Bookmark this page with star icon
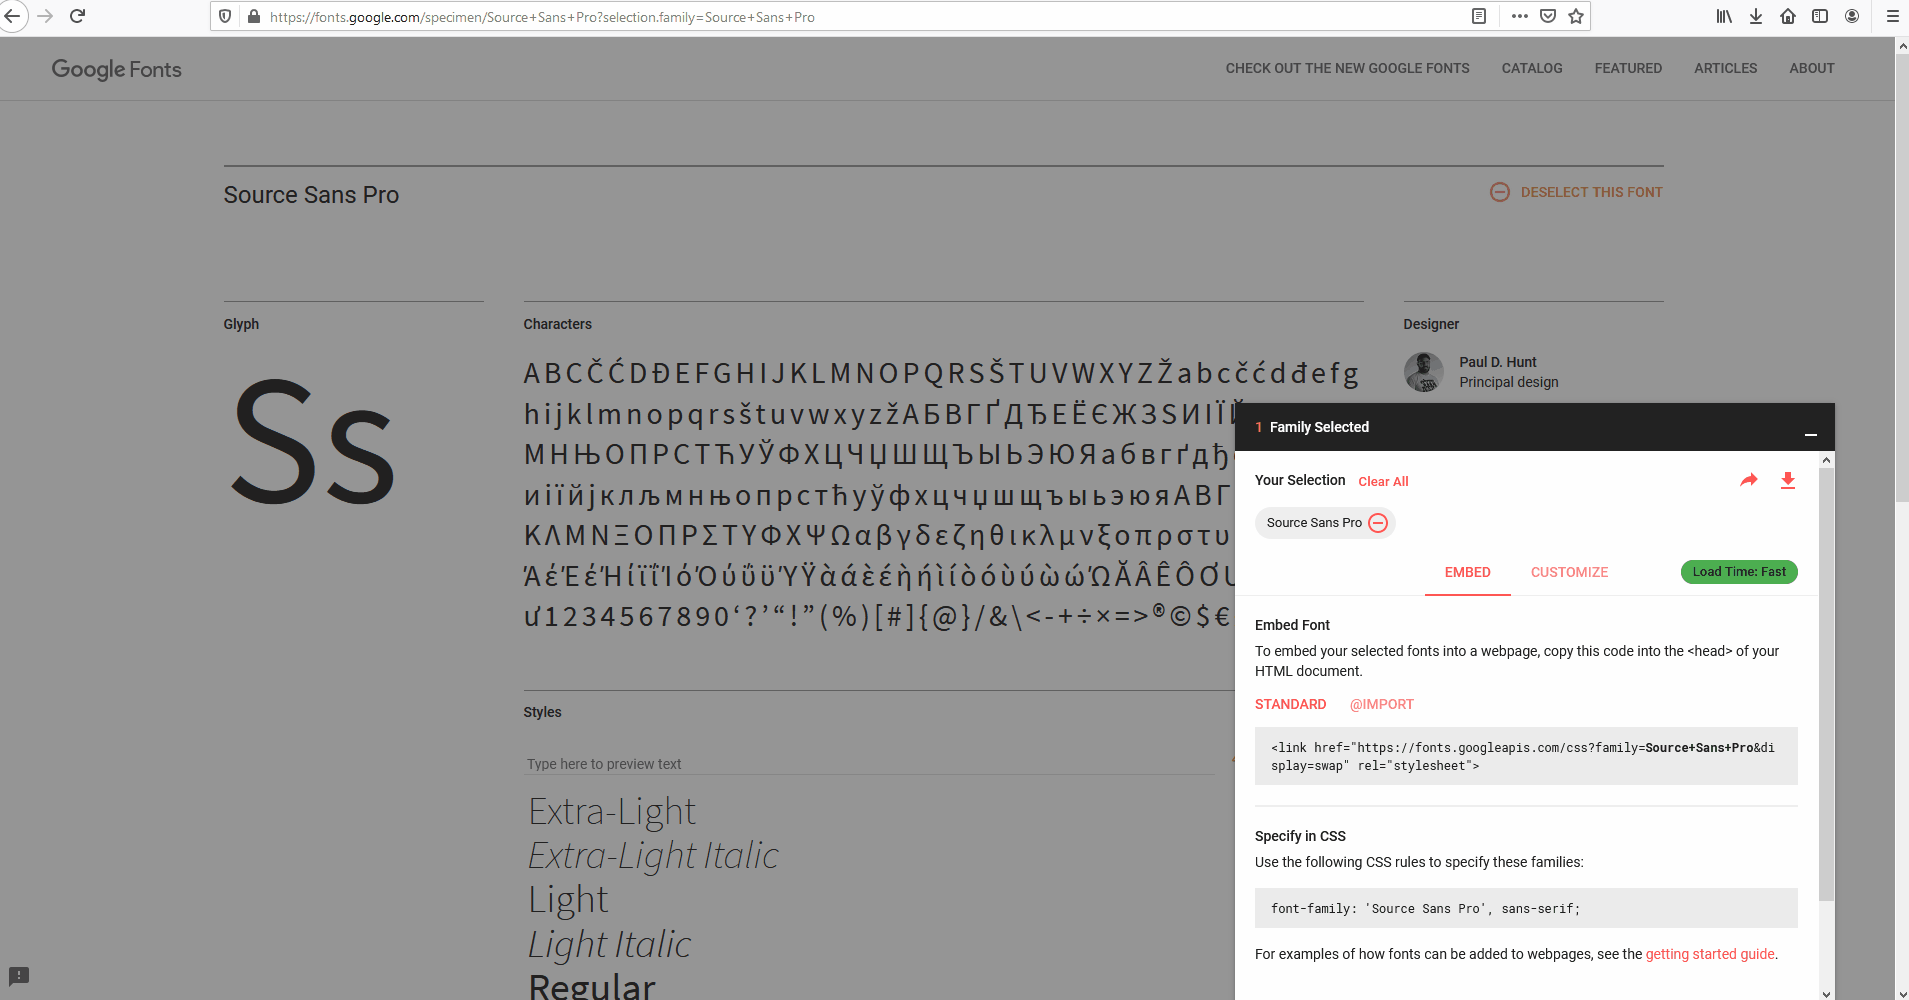This screenshot has height=1000, width=1909. 1576,16
